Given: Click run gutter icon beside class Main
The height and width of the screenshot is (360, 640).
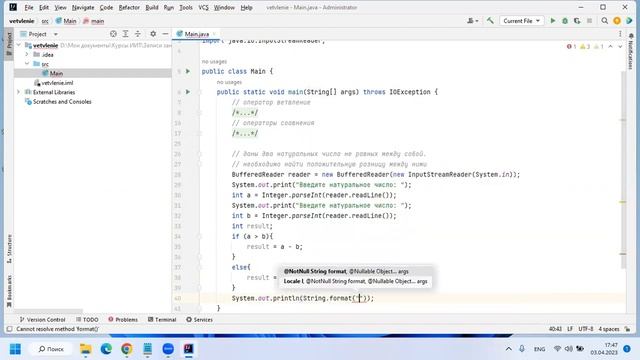Looking at the screenshot, I should coord(188,71).
